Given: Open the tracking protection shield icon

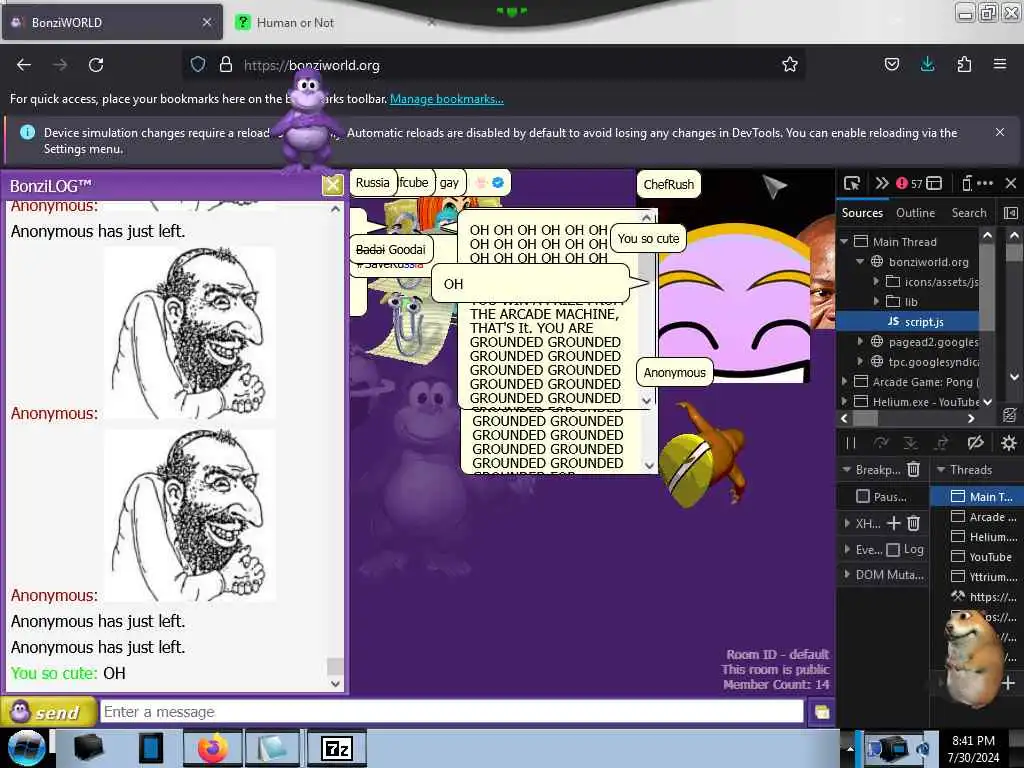Looking at the screenshot, I should point(198,65).
